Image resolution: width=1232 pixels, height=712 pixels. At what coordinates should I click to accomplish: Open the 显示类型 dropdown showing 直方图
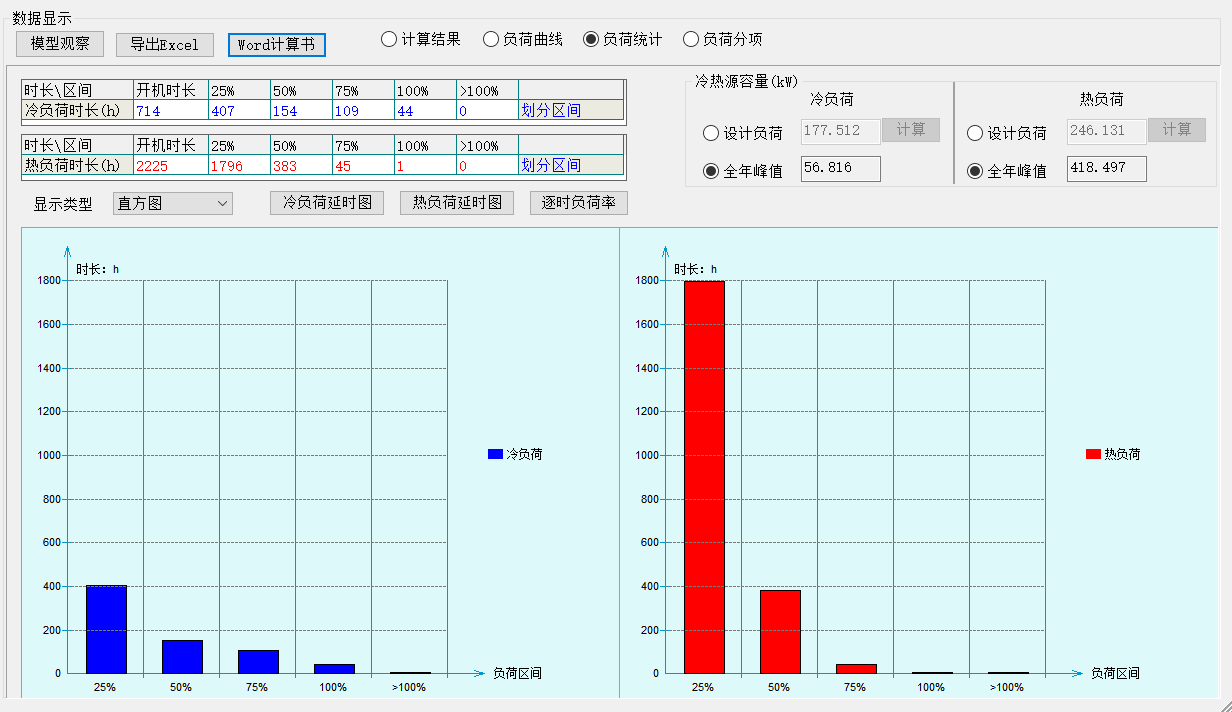pyautogui.click(x=172, y=204)
